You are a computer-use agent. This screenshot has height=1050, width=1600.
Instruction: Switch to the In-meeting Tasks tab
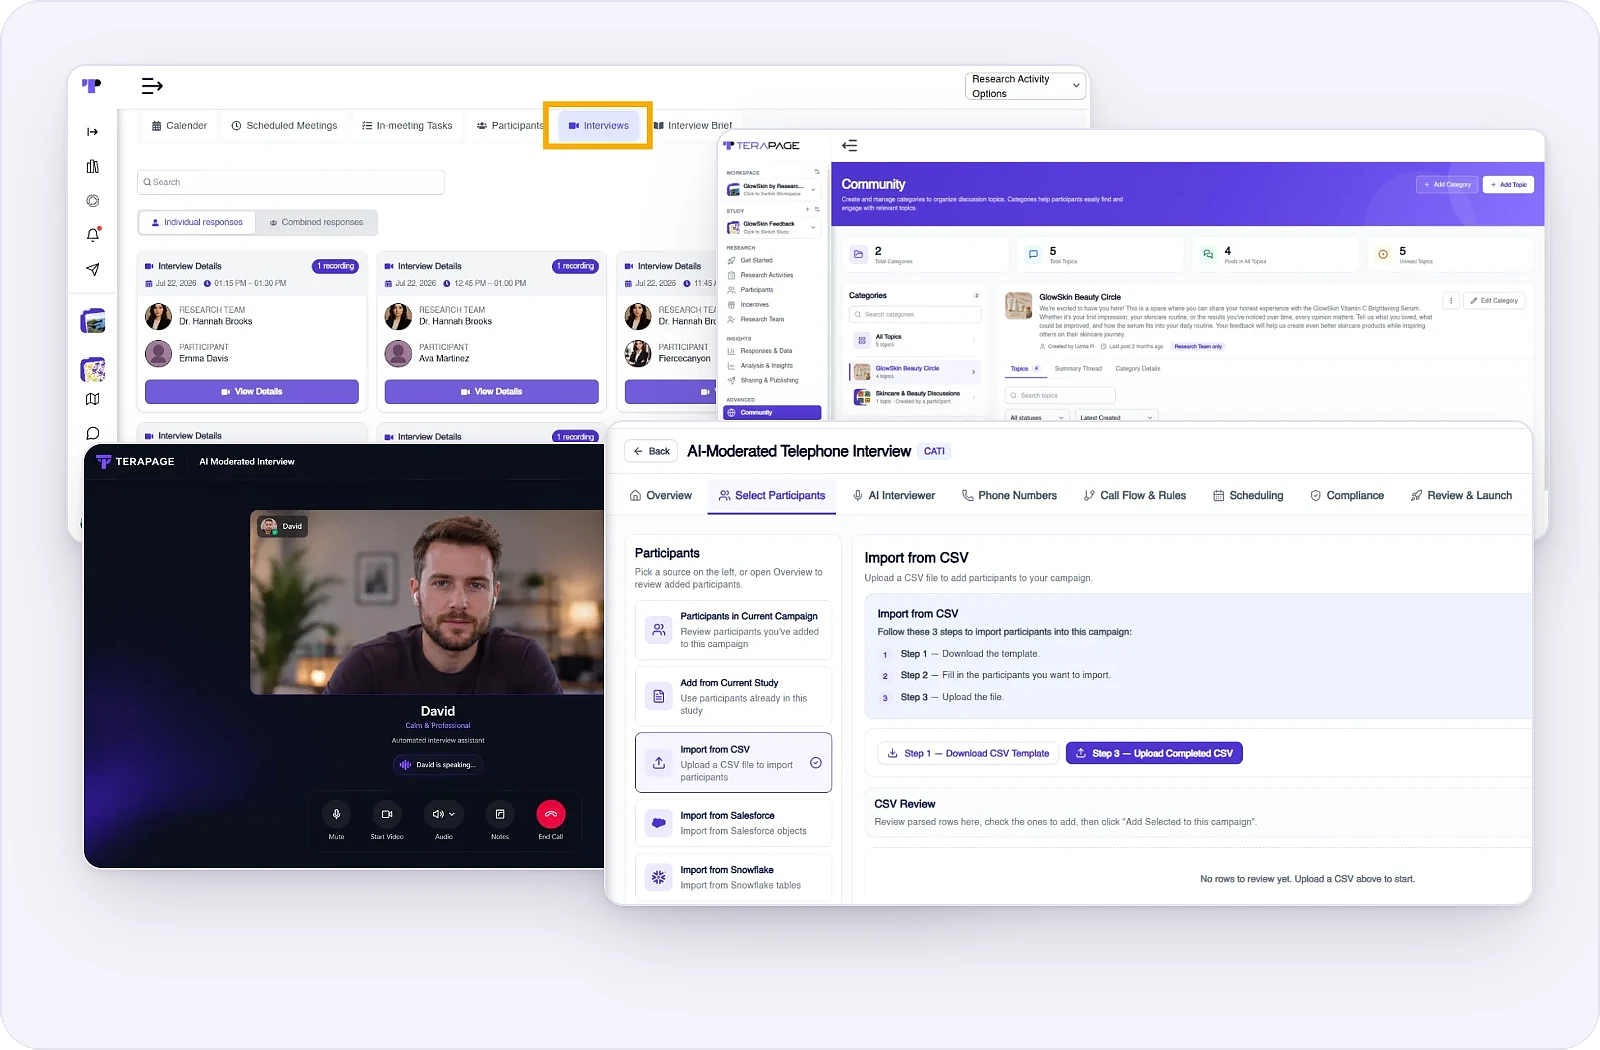coord(407,126)
